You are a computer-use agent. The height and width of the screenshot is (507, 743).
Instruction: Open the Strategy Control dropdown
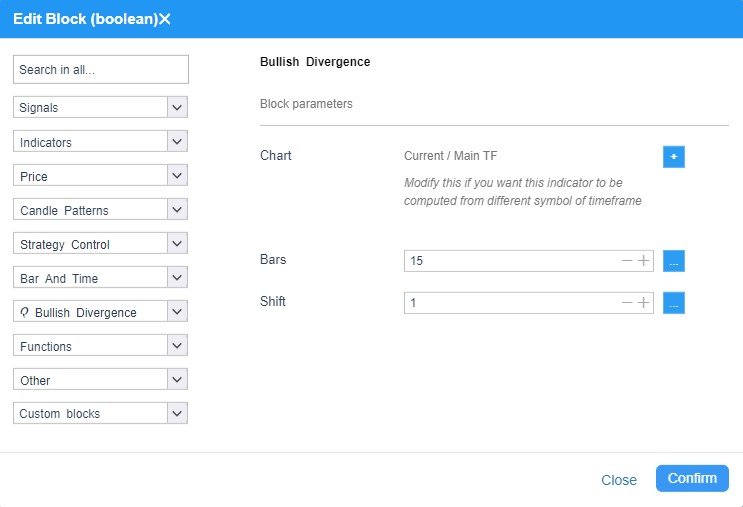tap(177, 244)
